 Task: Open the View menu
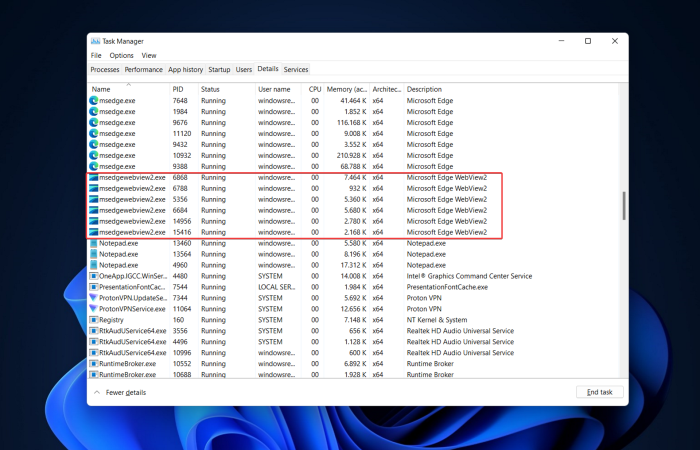pos(149,55)
